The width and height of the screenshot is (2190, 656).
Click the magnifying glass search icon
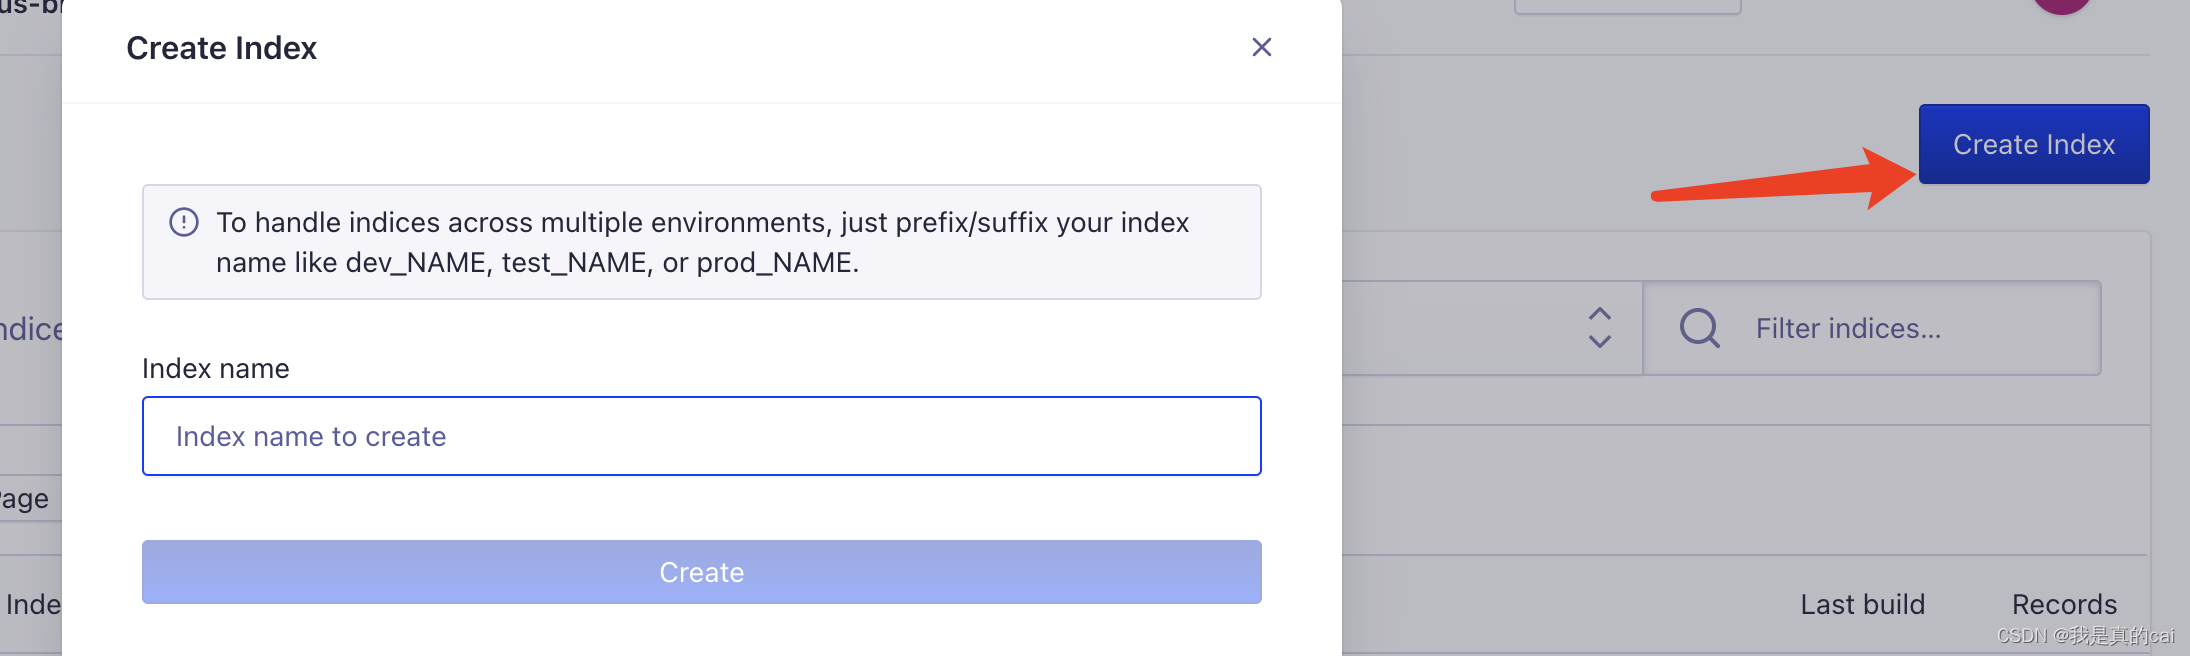click(1699, 328)
